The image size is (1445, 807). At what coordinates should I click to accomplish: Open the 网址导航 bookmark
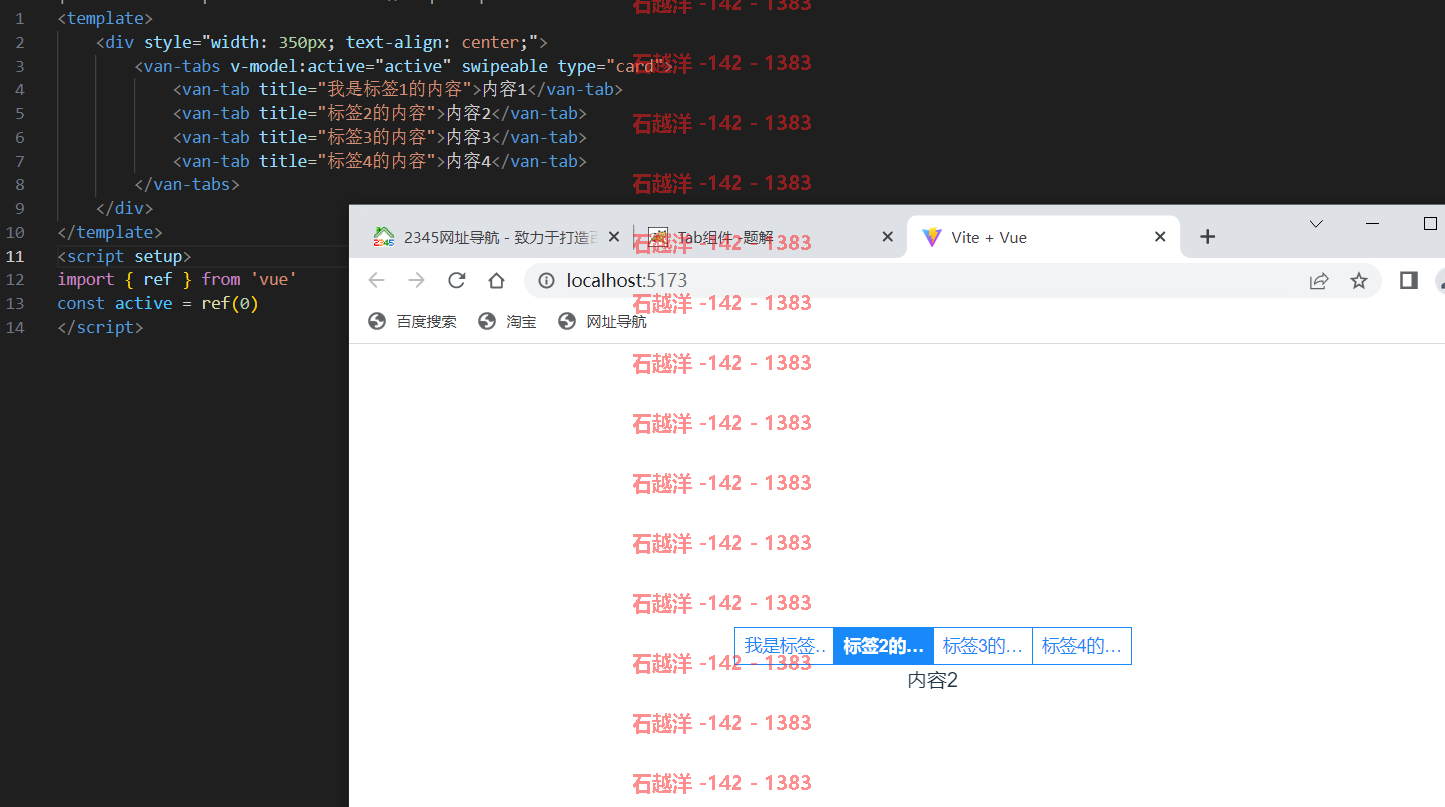pyautogui.click(x=603, y=321)
